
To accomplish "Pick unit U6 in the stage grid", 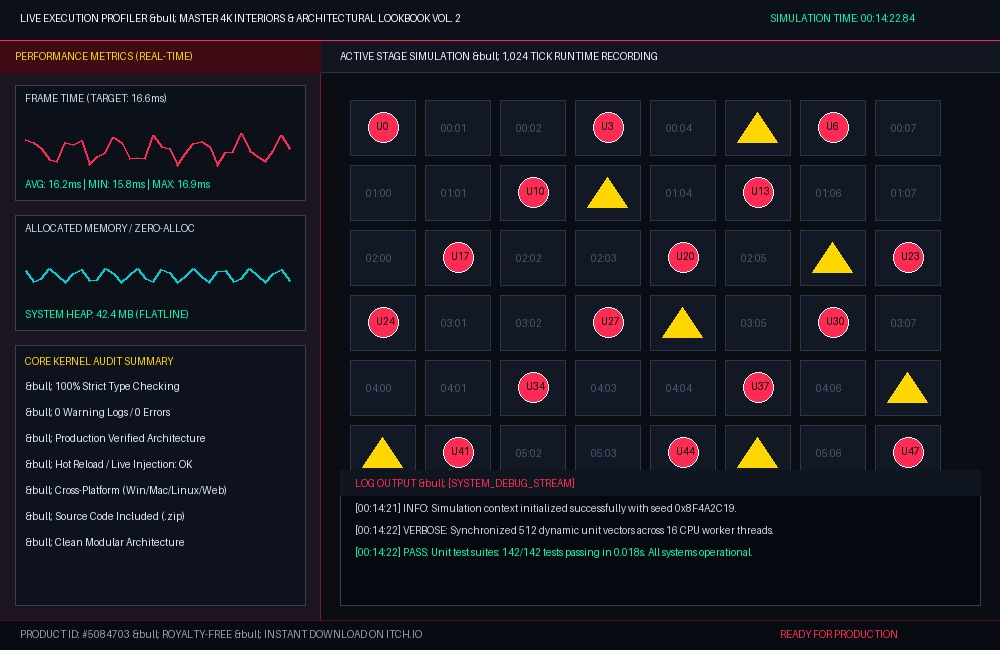I will click(x=833, y=127).
